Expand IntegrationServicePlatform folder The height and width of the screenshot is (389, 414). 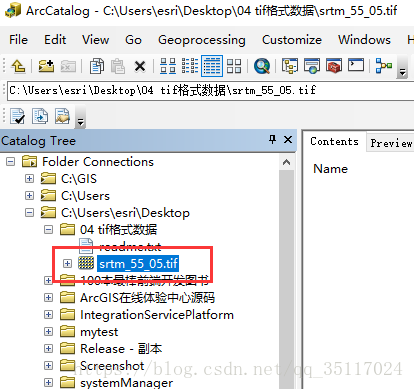(x=48, y=315)
